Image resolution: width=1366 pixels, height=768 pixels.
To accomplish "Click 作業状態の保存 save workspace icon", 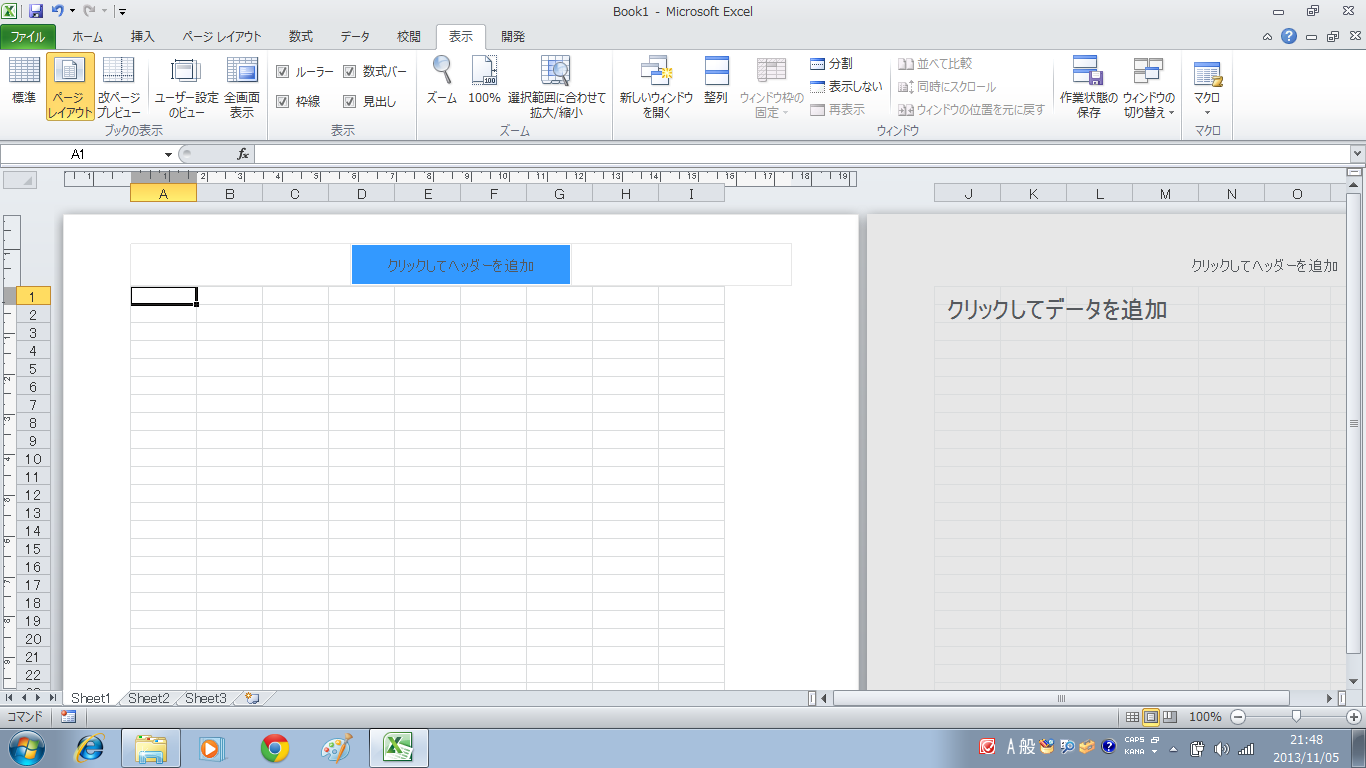I will 1088,86.
